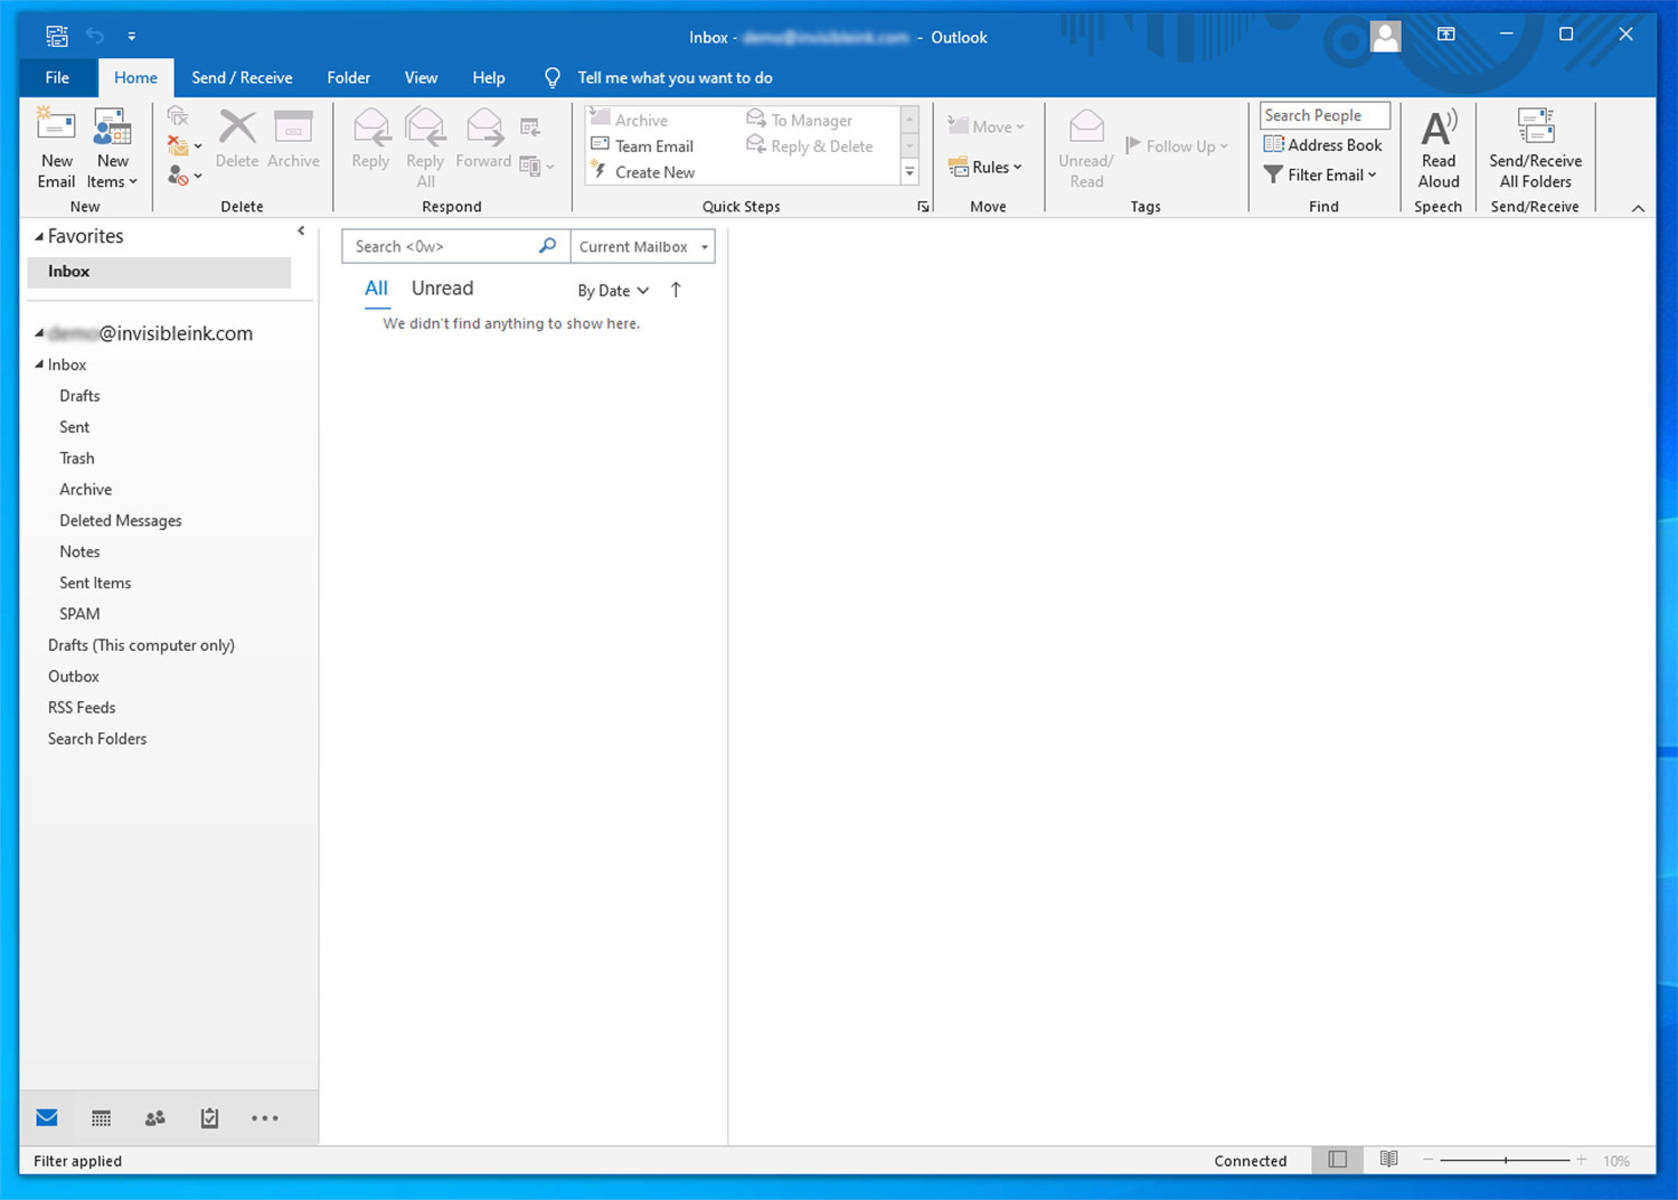Select the Archive quick step

pyautogui.click(x=630, y=120)
